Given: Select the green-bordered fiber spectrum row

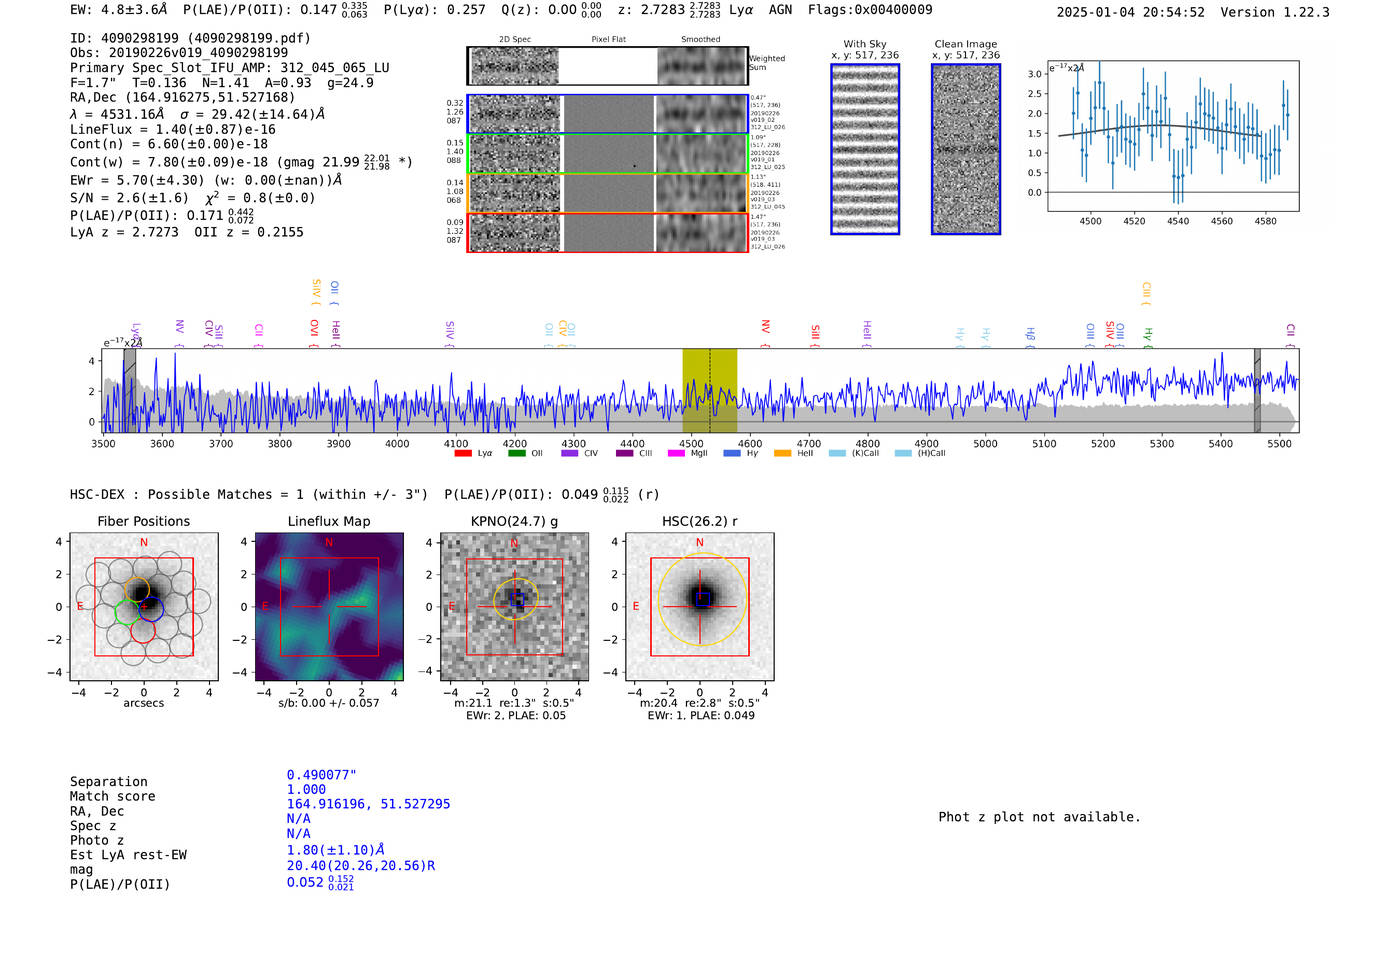Looking at the screenshot, I should click(608, 154).
